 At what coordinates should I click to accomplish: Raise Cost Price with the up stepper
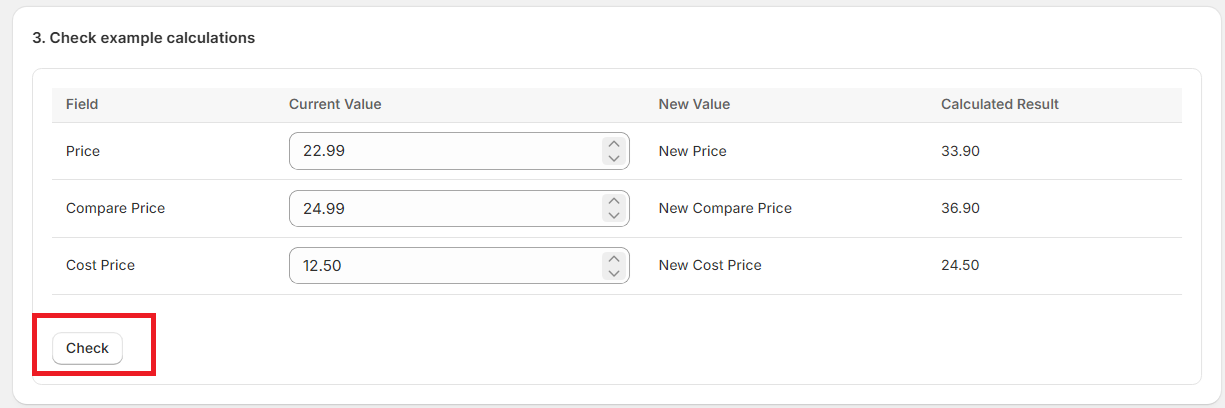(x=614, y=258)
